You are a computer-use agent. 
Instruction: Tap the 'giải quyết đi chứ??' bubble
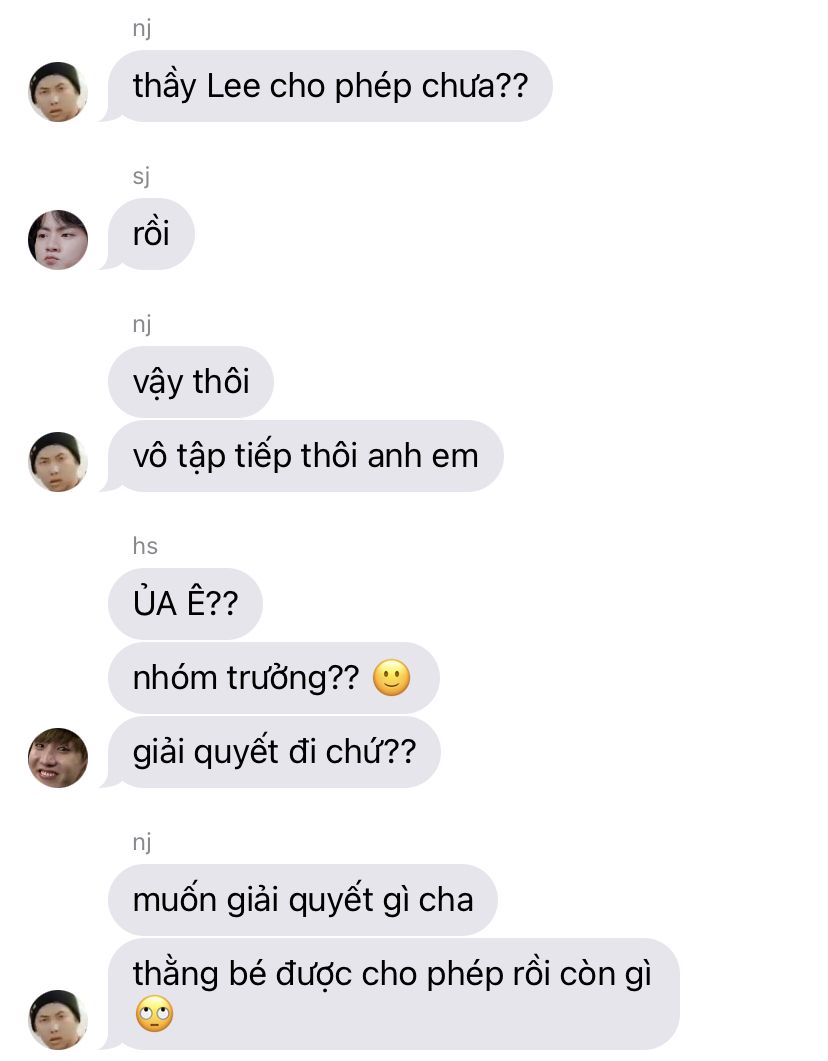click(274, 752)
